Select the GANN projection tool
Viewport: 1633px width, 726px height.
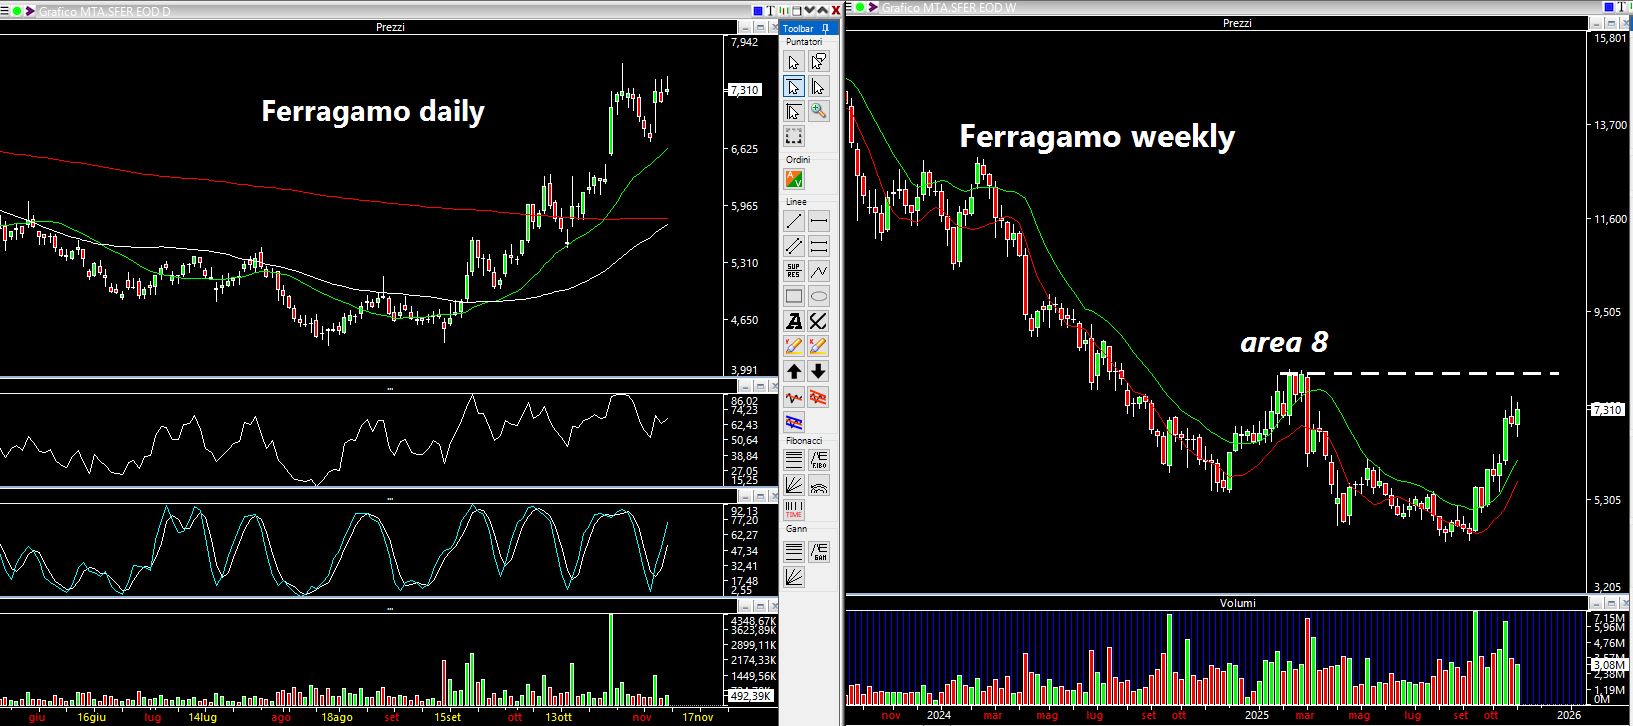(819, 550)
